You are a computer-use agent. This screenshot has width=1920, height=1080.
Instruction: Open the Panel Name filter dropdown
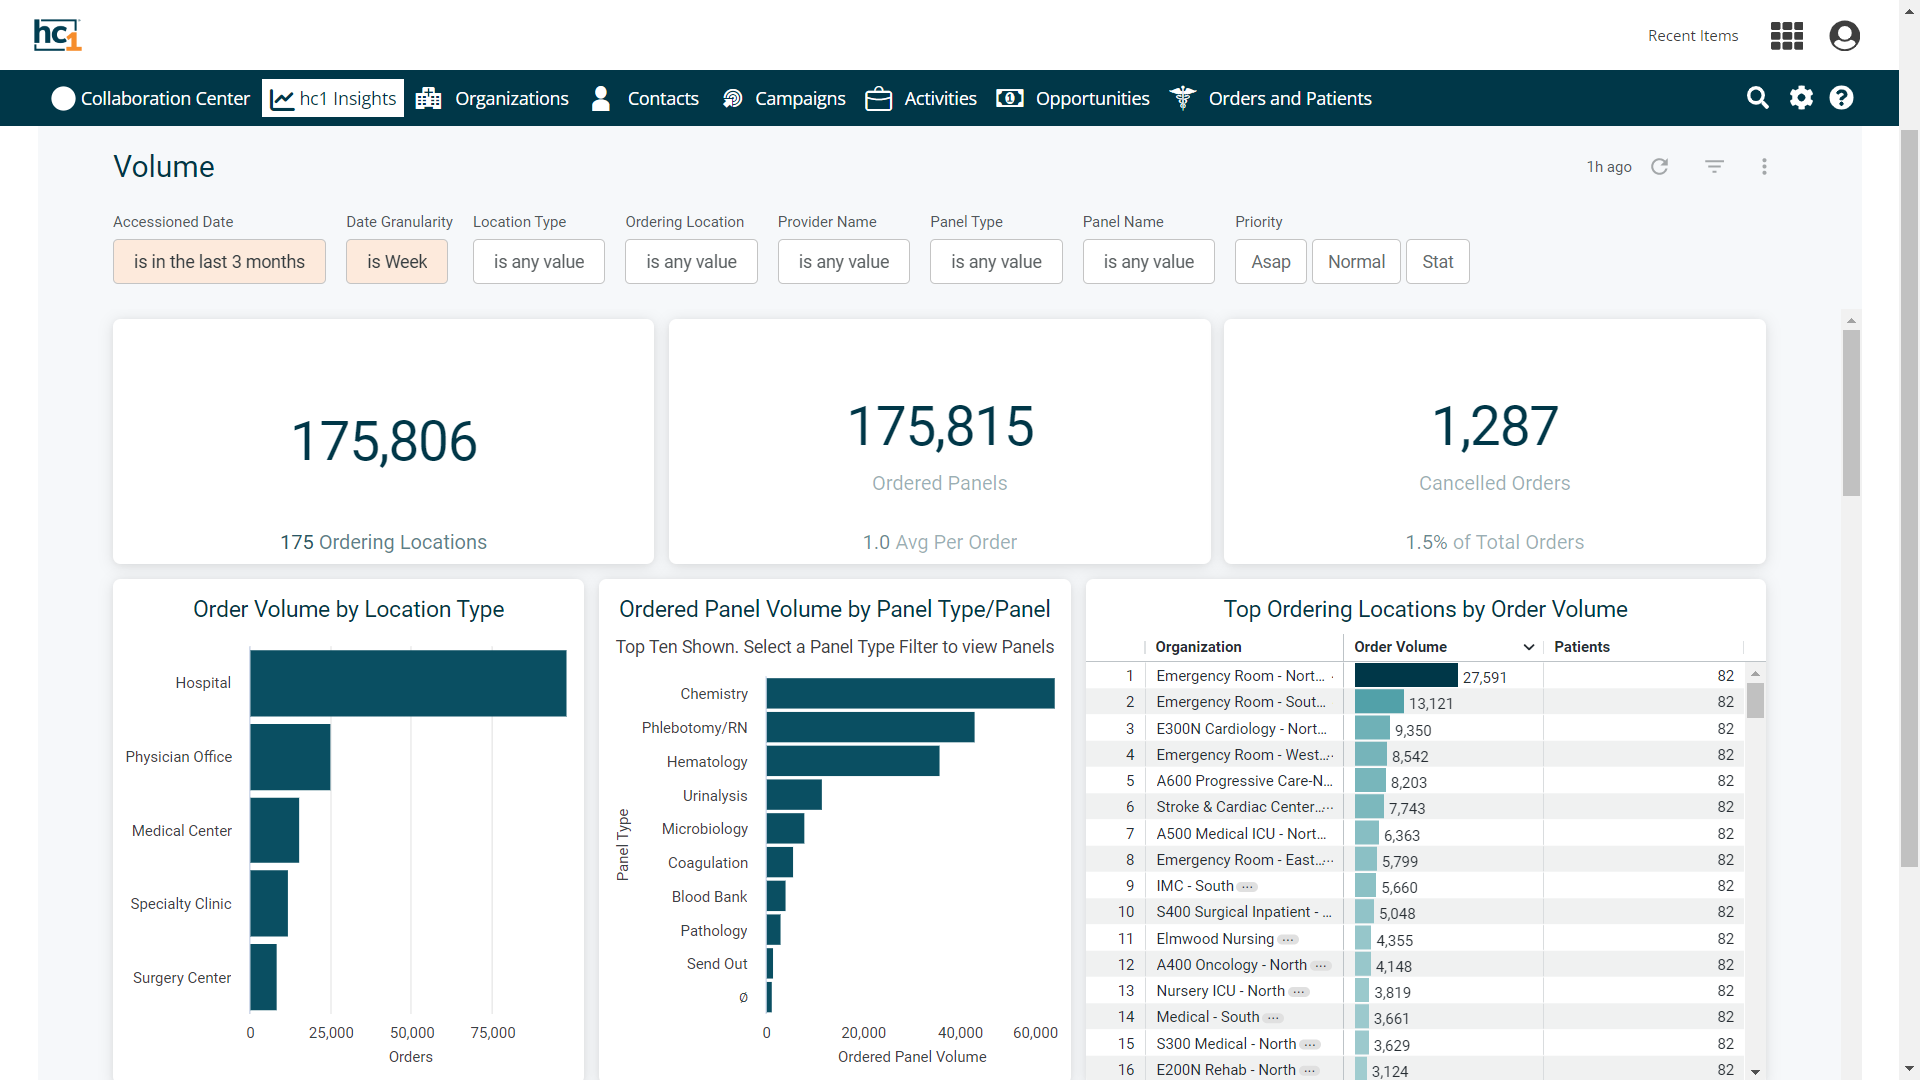tap(1148, 261)
